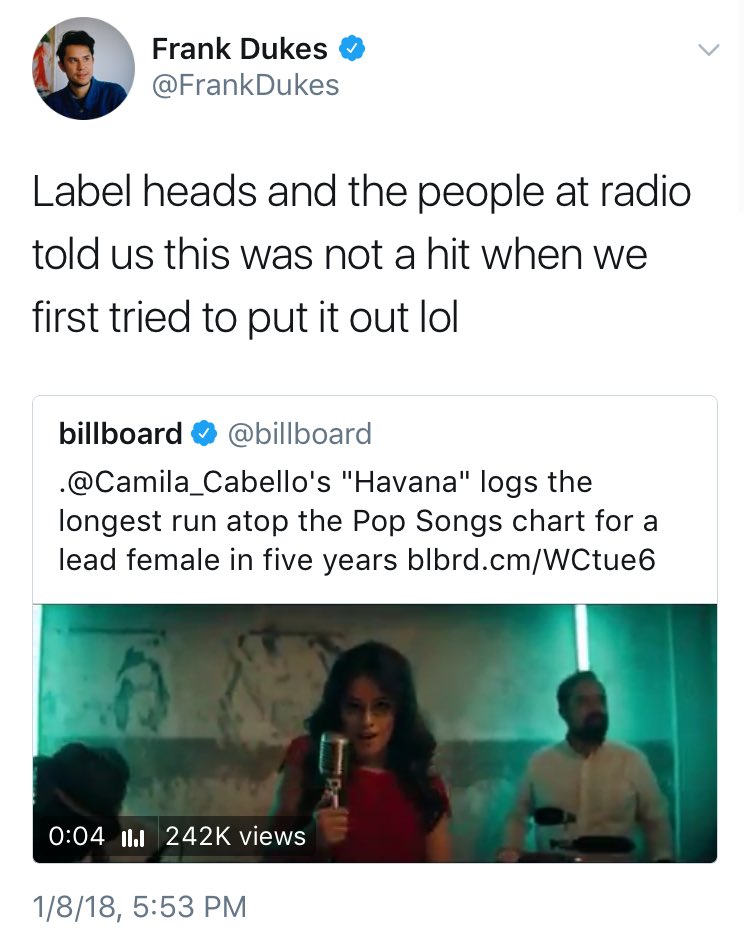Image resolution: width=749 pixels, height=944 pixels.
Task: Click billboard's verified checkmark badge
Action: (x=204, y=433)
